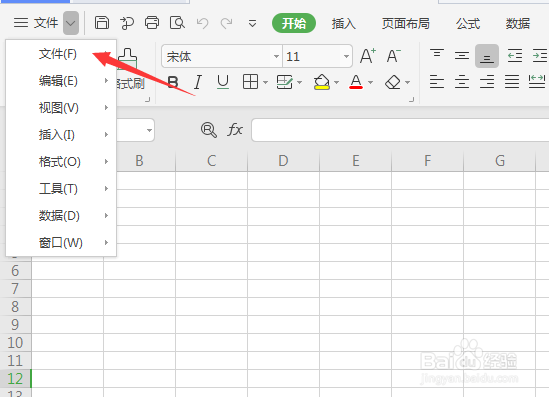The width and height of the screenshot is (549, 397).
Task: Click the justify alignment icon
Action: [x=512, y=82]
